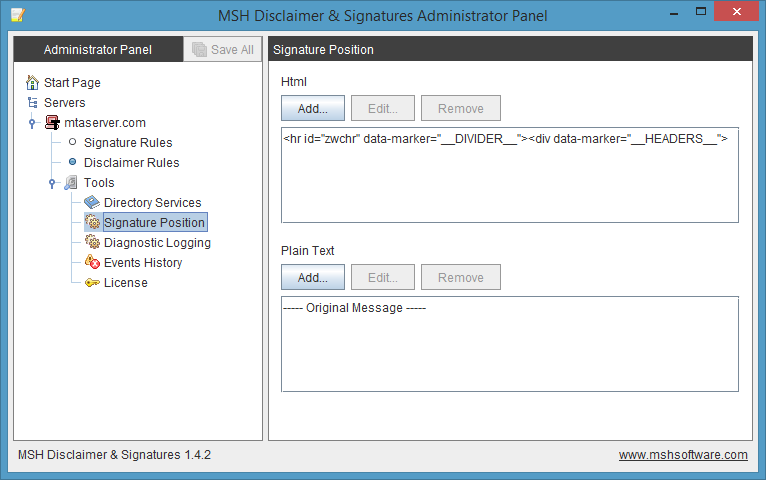The height and width of the screenshot is (480, 766).
Task: Collapse the mtaserver.com tree node
Action: (x=32, y=124)
